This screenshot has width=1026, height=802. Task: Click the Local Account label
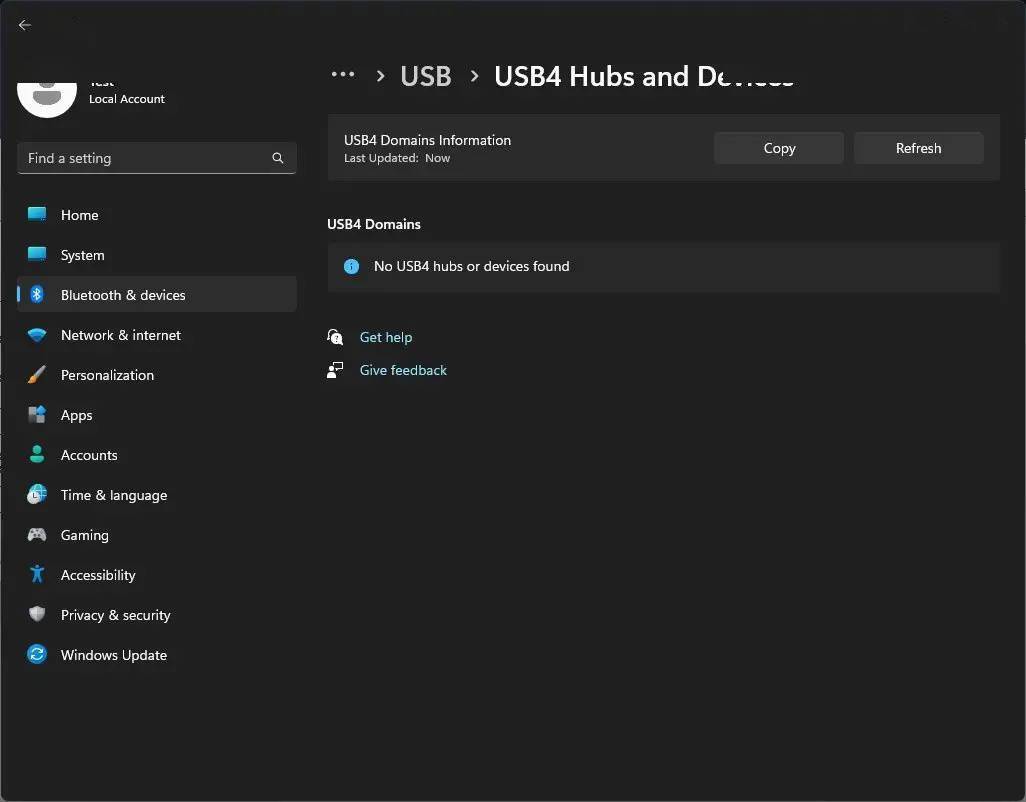tap(127, 99)
